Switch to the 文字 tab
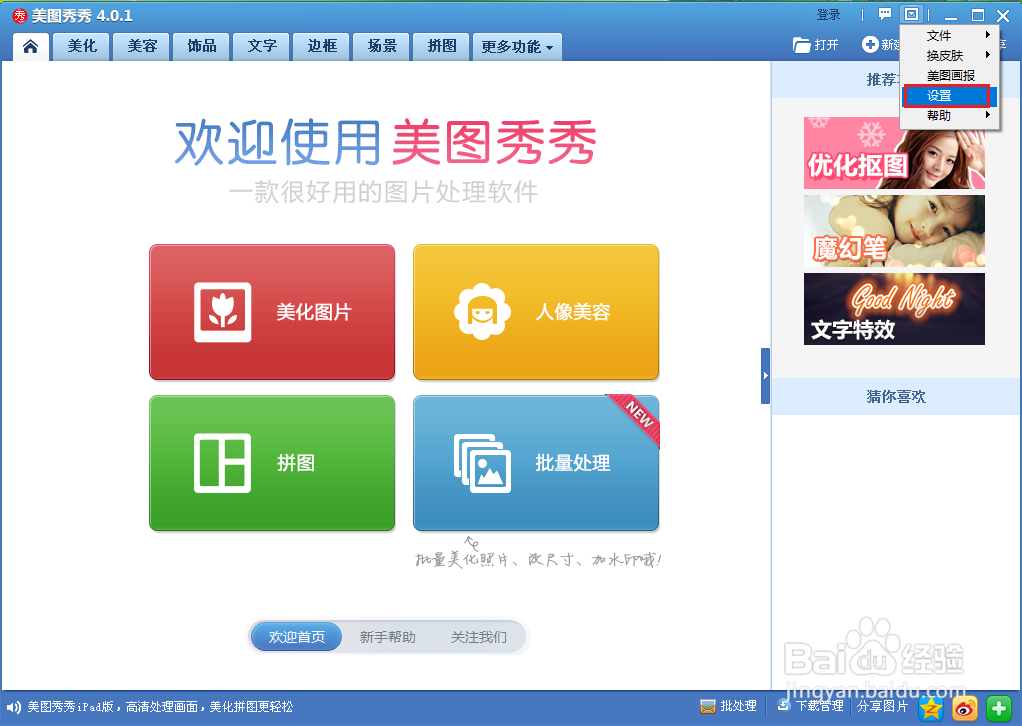Image resolution: width=1022 pixels, height=726 pixels. [x=262, y=47]
